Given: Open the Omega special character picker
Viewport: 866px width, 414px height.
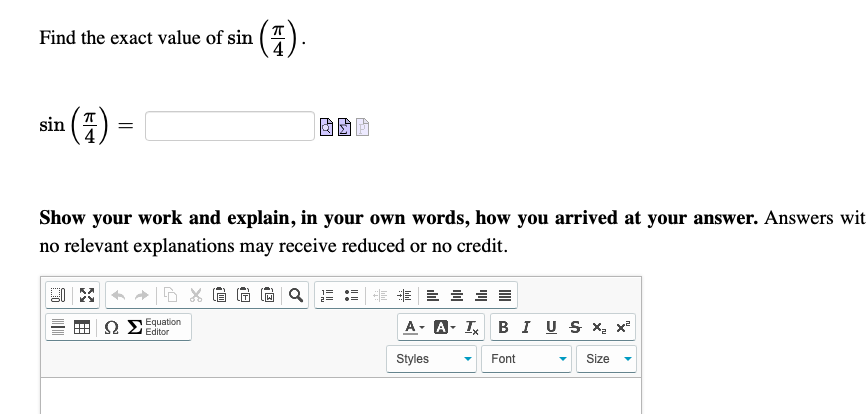Looking at the screenshot, I should point(111,327).
